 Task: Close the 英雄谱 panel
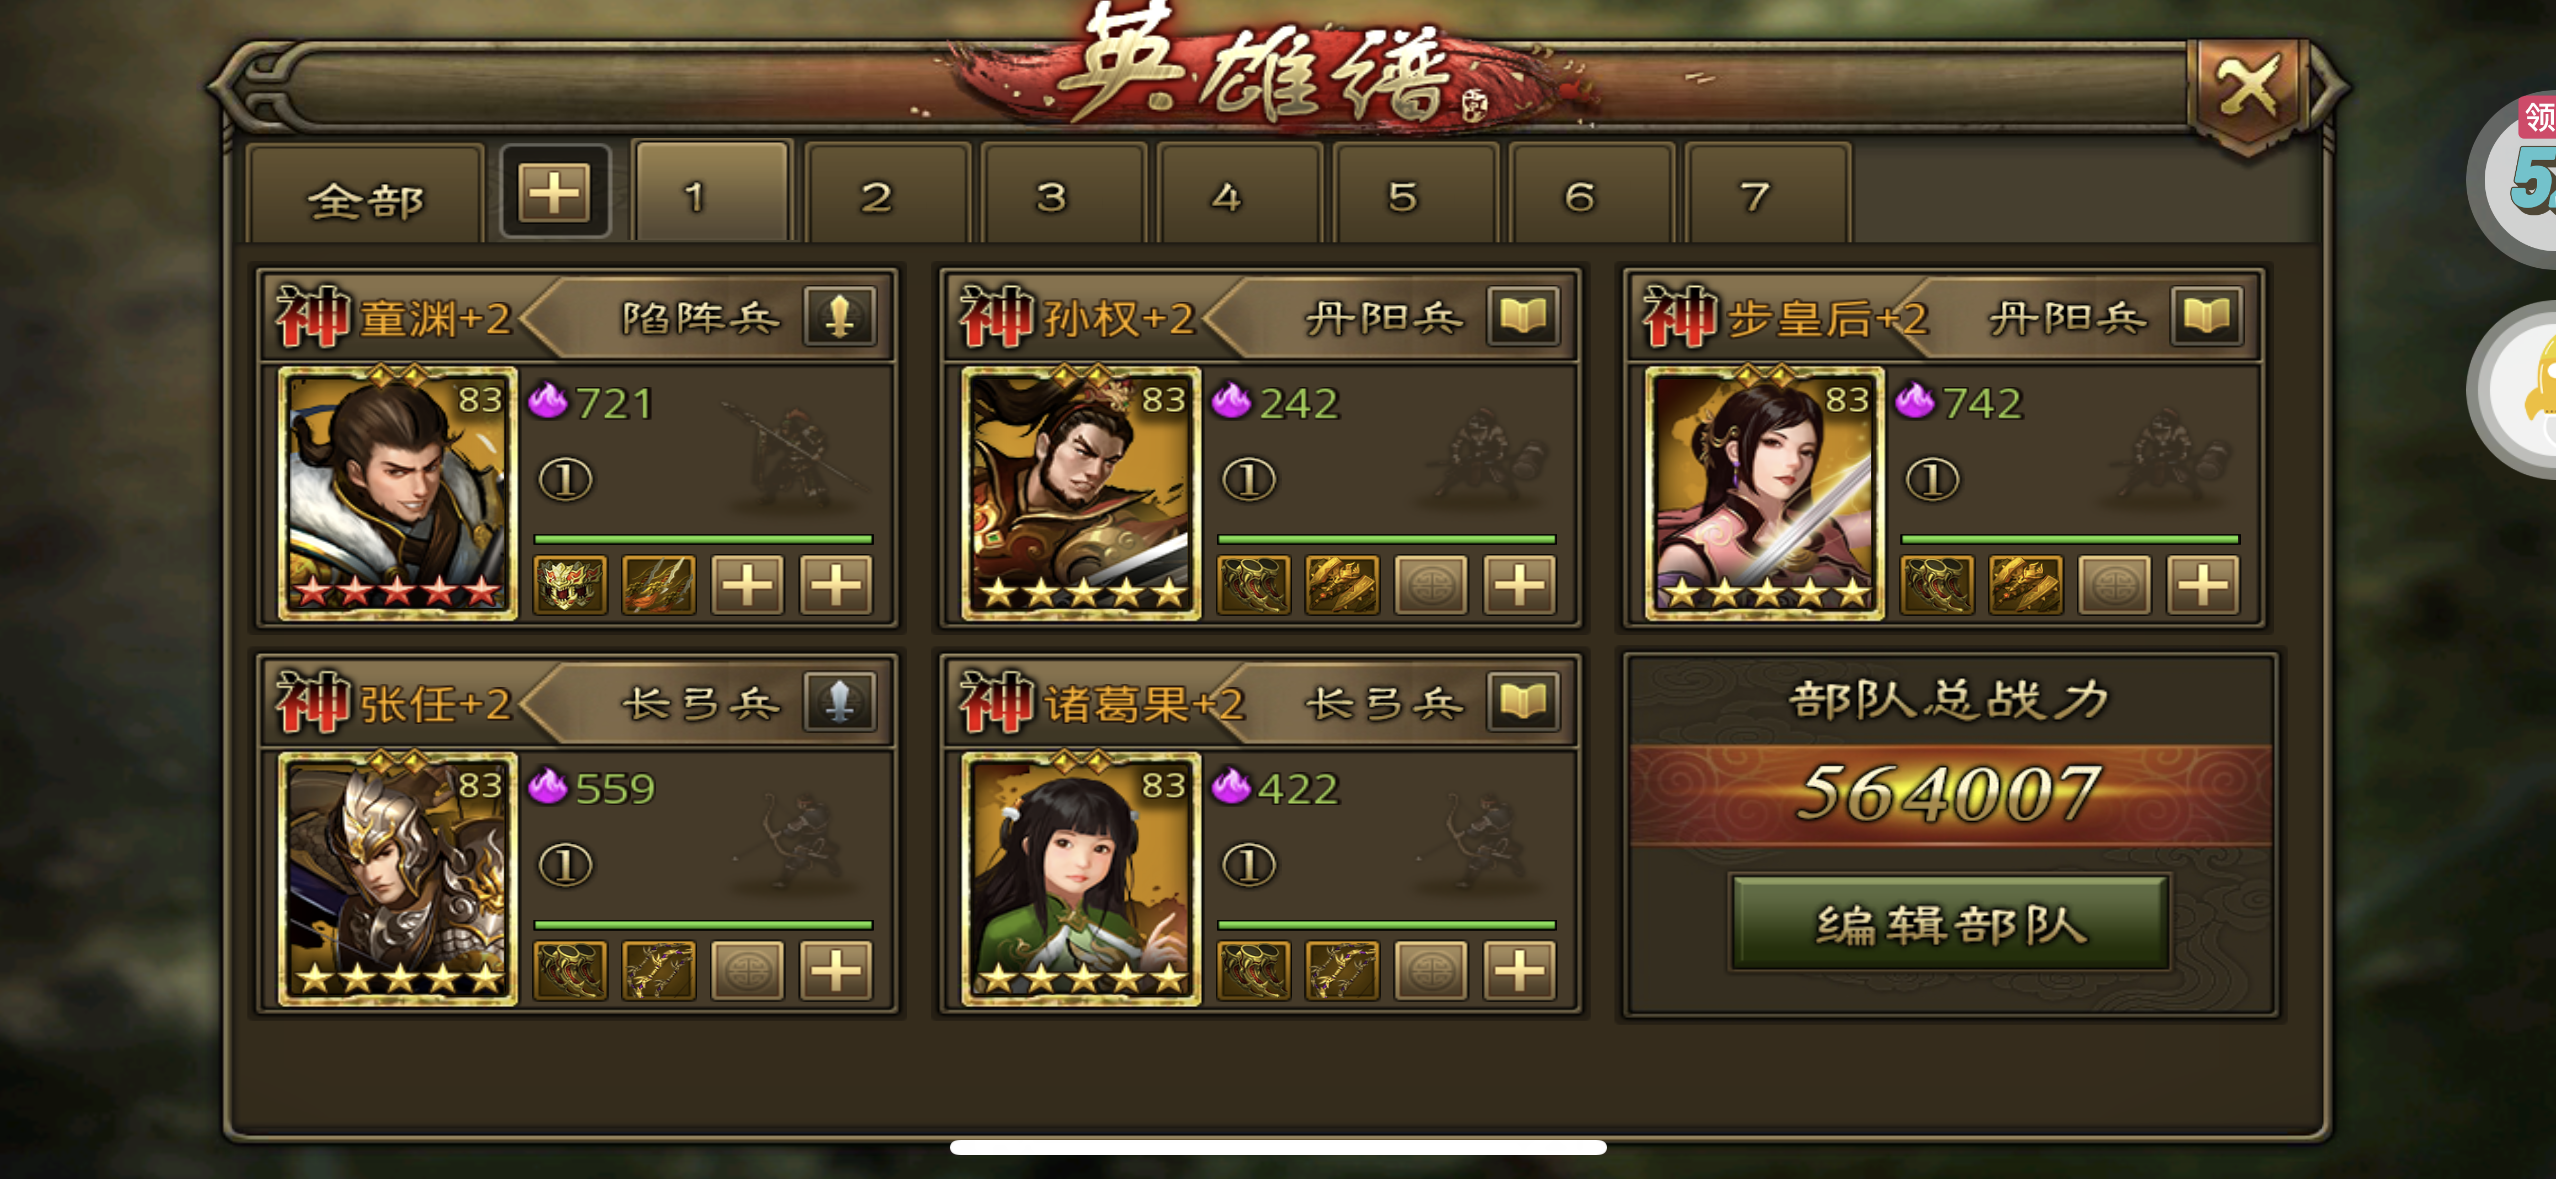(x=2247, y=88)
